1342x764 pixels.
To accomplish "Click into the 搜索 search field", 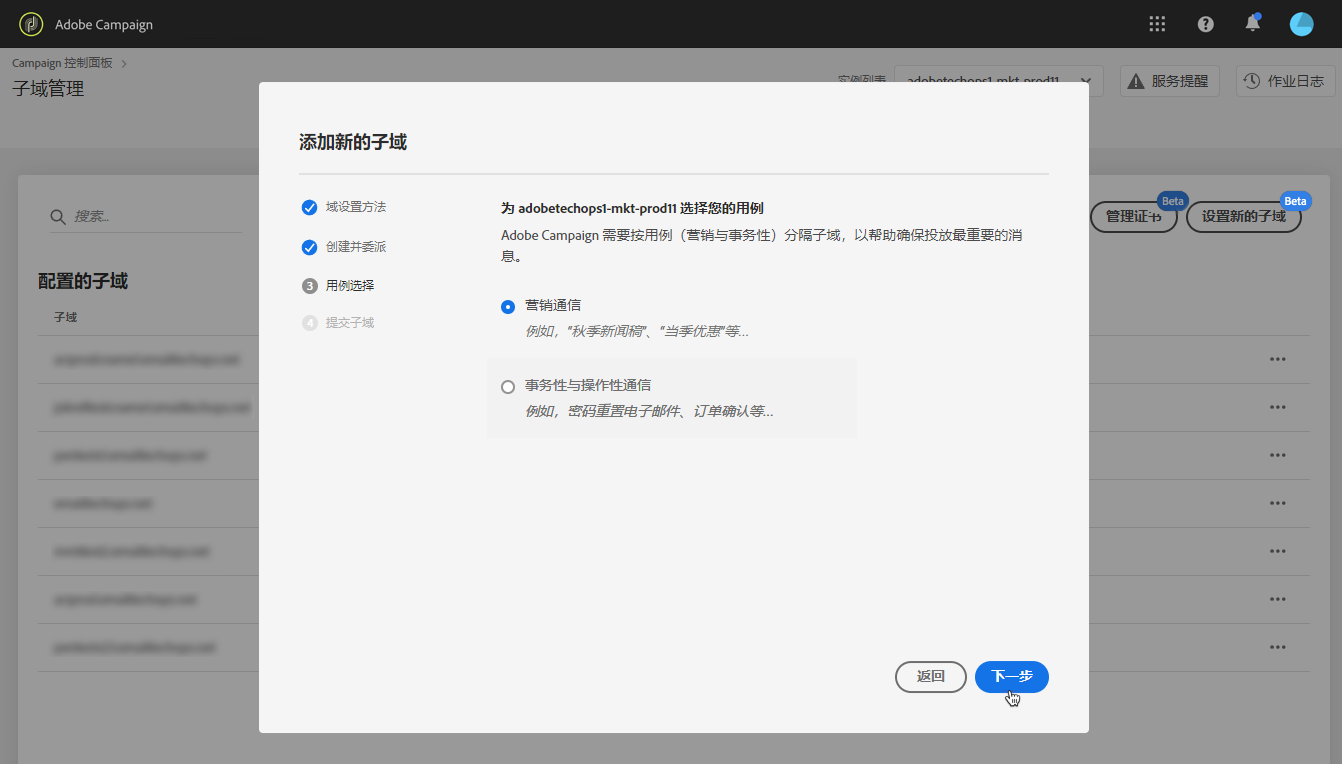I will coord(146,216).
